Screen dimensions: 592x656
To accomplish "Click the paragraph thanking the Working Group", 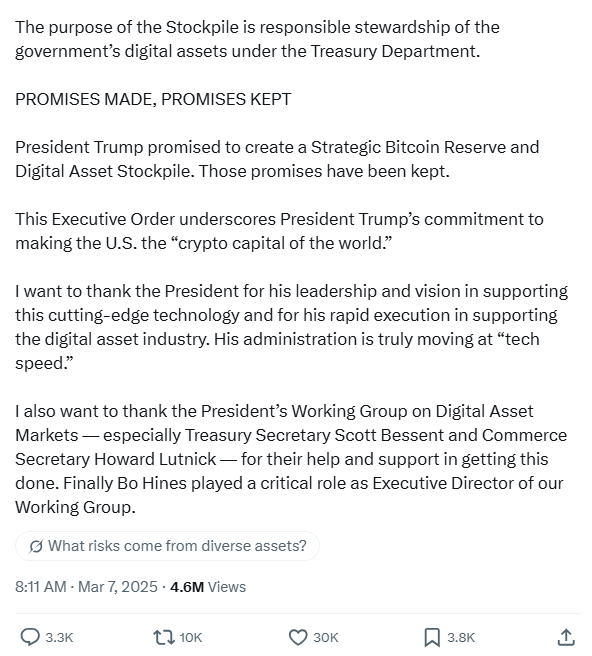I will (x=291, y=459).
